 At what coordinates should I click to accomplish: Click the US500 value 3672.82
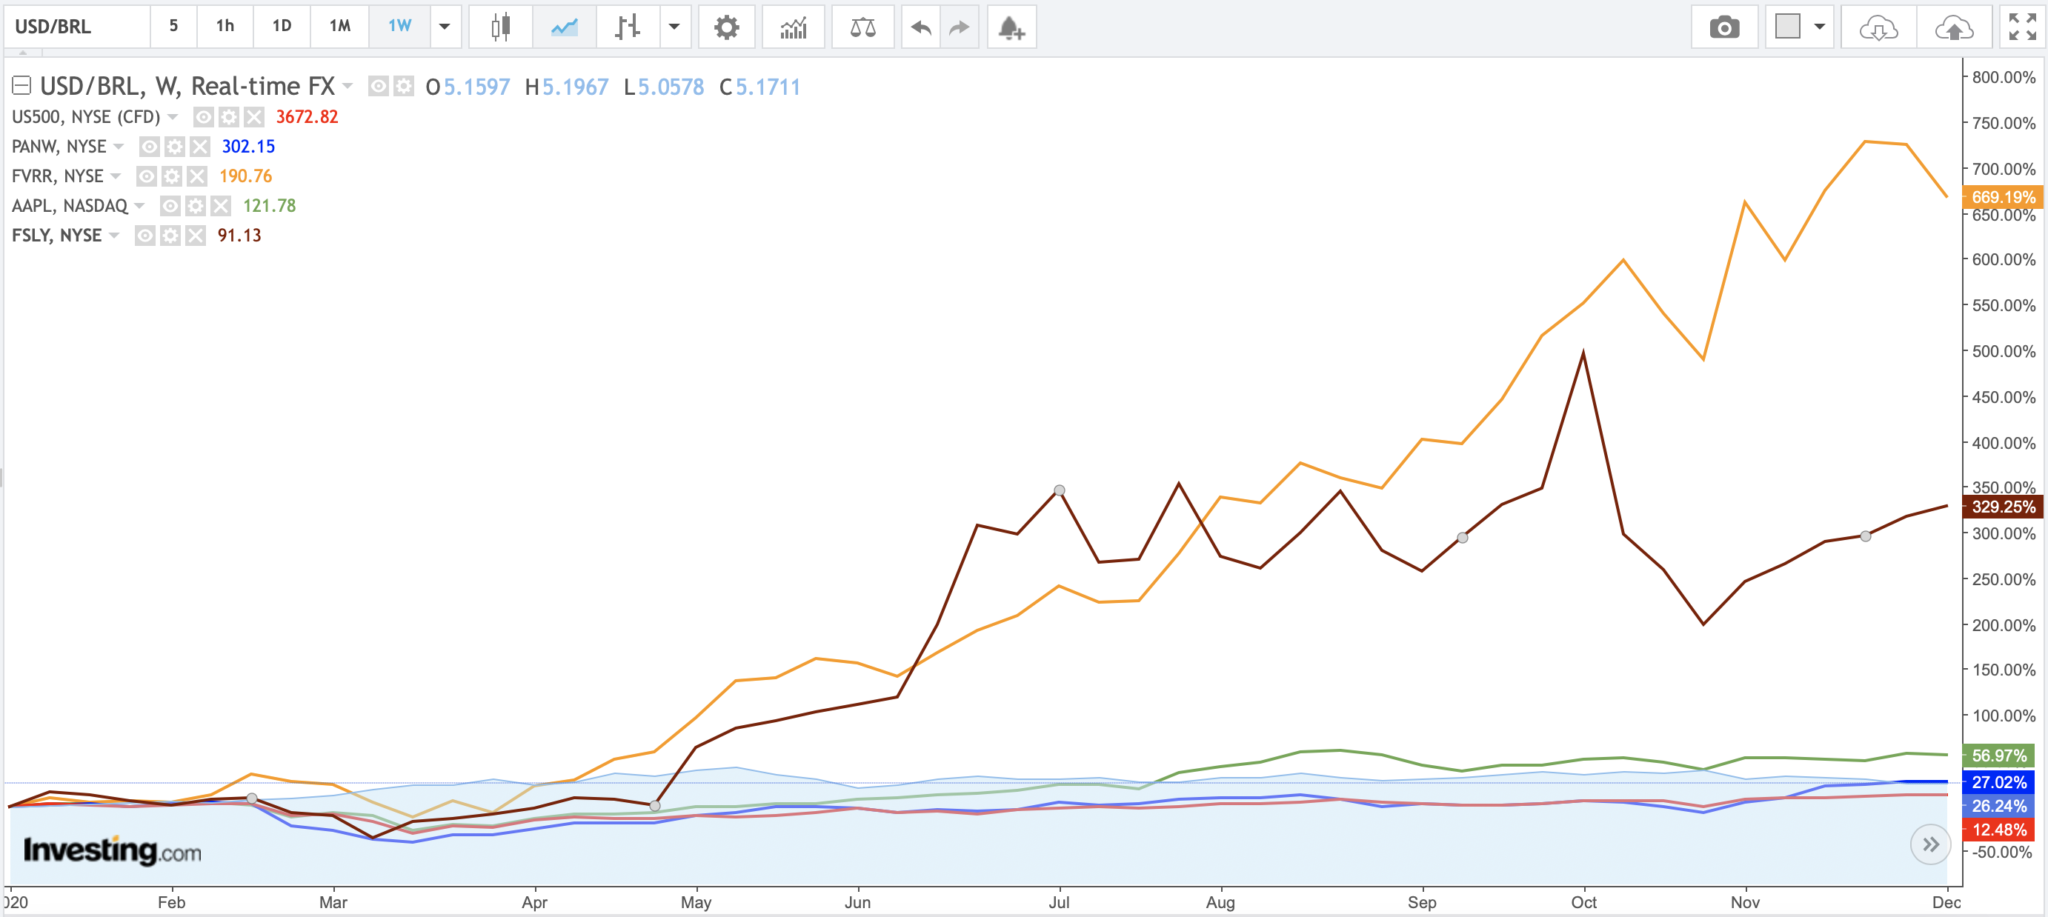(307, 117)
